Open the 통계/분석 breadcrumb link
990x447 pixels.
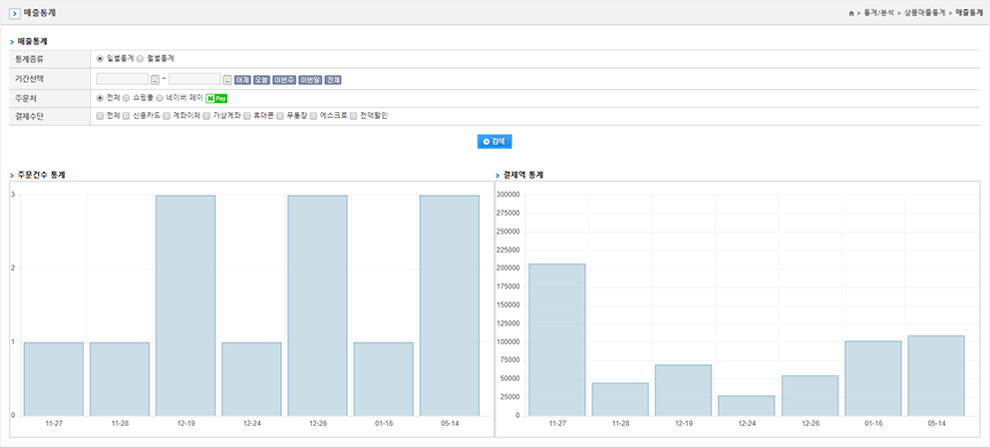879,13
